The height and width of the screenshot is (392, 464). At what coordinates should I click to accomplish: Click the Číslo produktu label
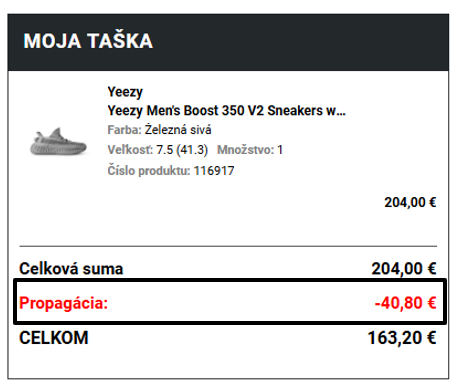click(x=149, y=171)
